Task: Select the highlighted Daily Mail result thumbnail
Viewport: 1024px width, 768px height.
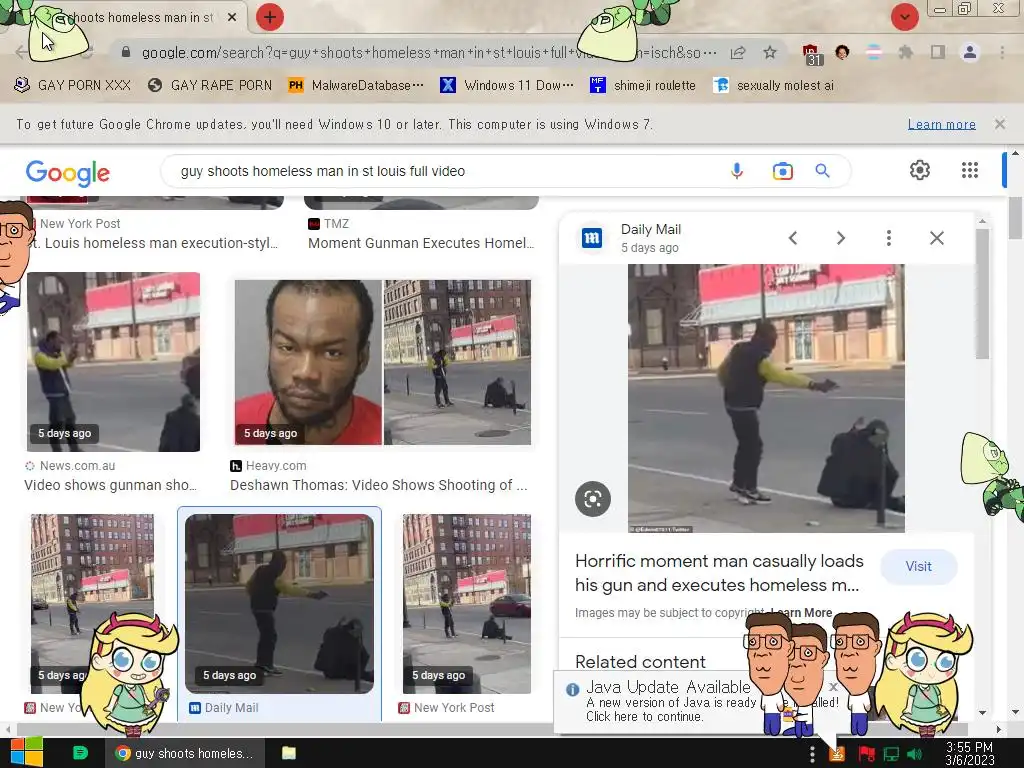Action: (x=280, y=603)
